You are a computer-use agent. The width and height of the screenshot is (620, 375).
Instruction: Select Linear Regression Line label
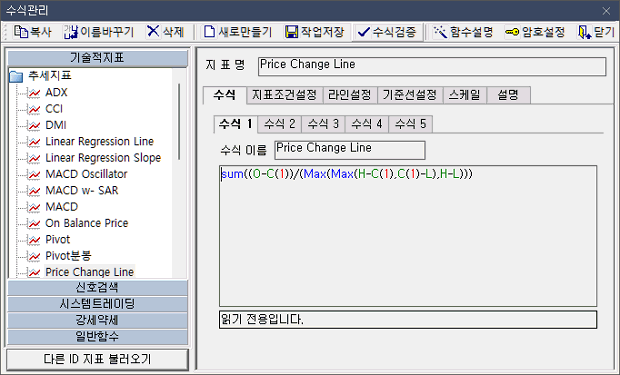[x=99, y=142]
